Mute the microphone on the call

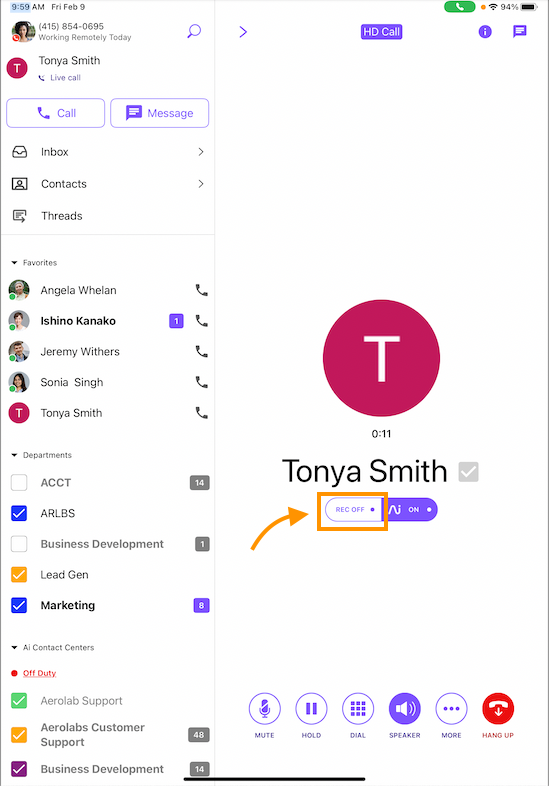264,708
